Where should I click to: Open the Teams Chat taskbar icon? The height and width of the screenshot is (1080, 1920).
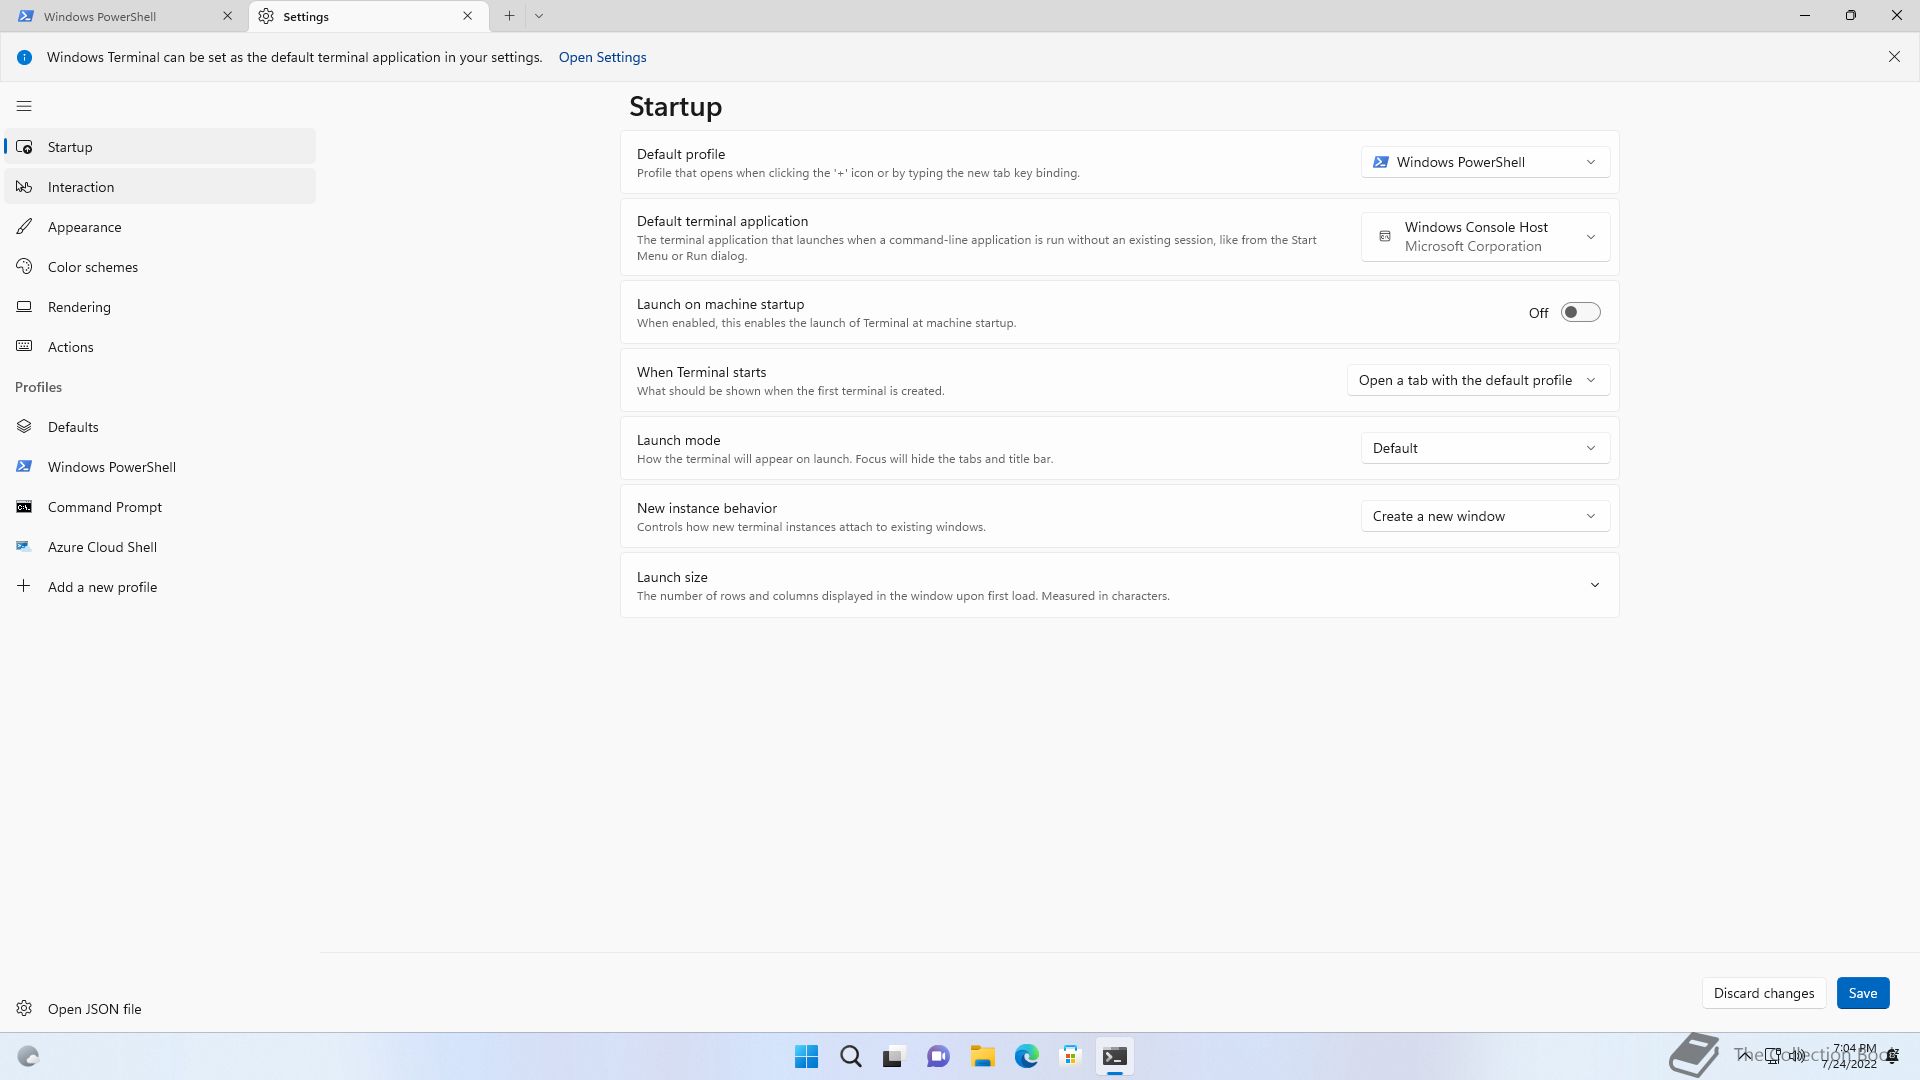[x=938, y=1056]
